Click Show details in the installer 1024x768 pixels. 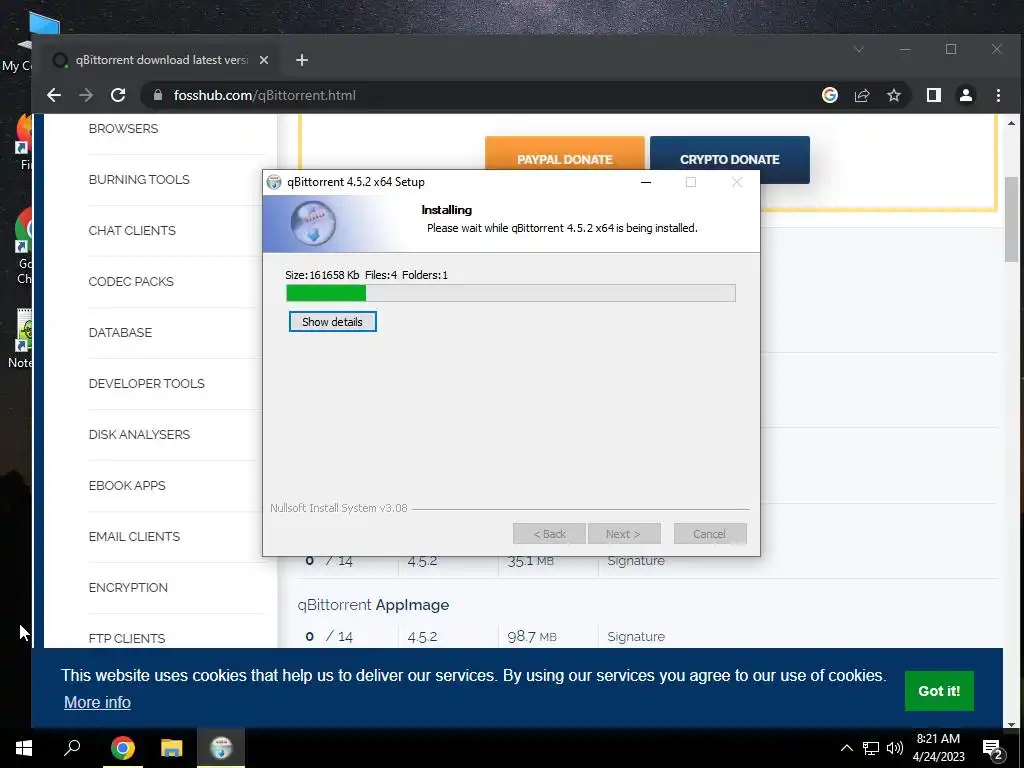tap(332, 322)
